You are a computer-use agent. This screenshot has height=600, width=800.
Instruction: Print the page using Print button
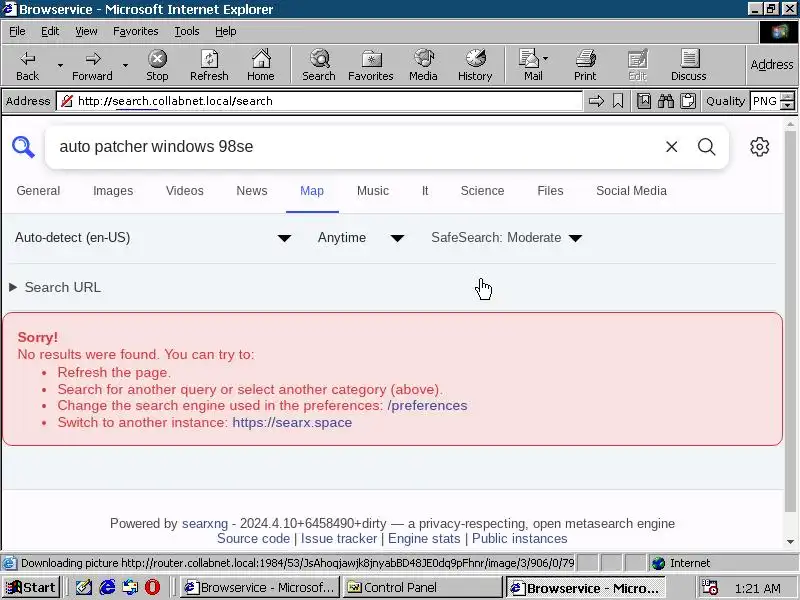point(585,65)
